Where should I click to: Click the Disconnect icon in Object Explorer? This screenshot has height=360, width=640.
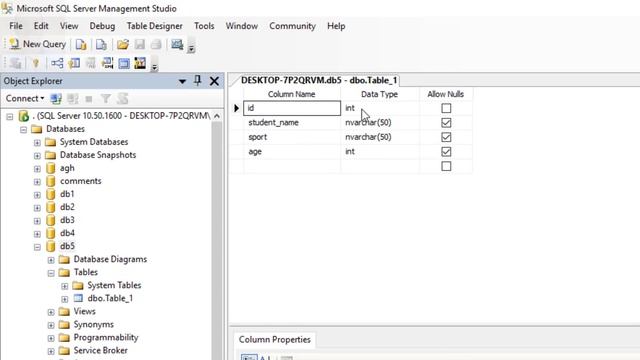(73, 98)
